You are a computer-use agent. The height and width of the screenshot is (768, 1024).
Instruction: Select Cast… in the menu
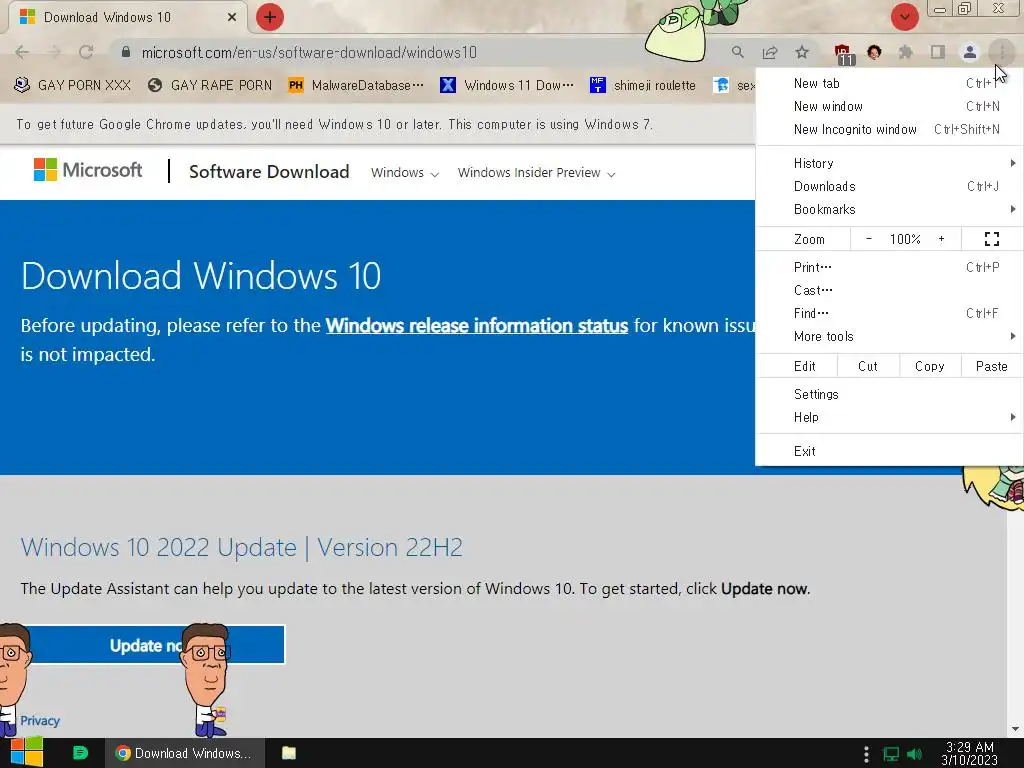click(x=889, y=290)
